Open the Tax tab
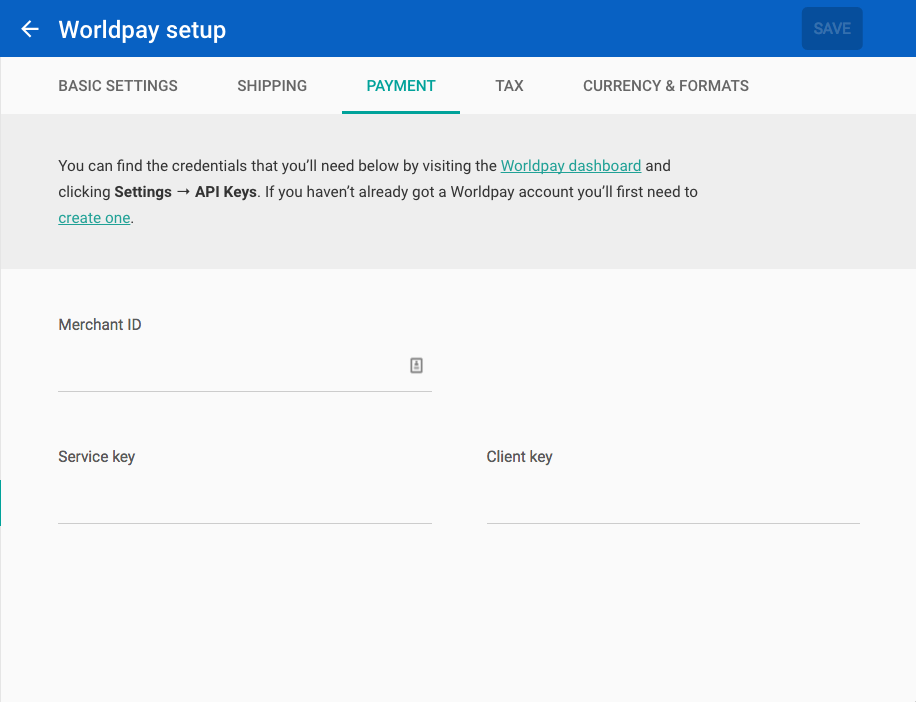This screenshot has width=916, height=702. 509,86
